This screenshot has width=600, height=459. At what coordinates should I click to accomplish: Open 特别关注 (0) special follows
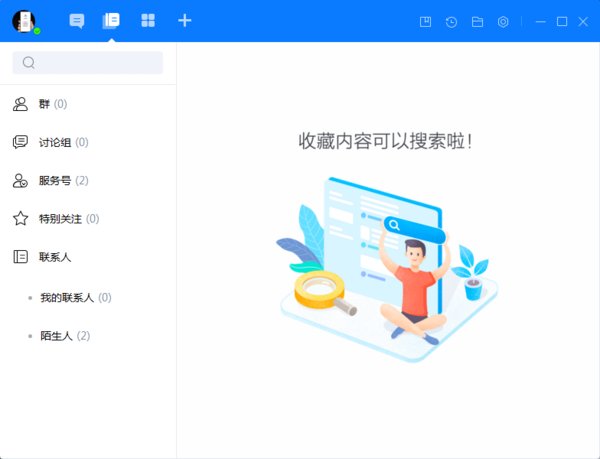pyautogui.click(x=88, y=219)
